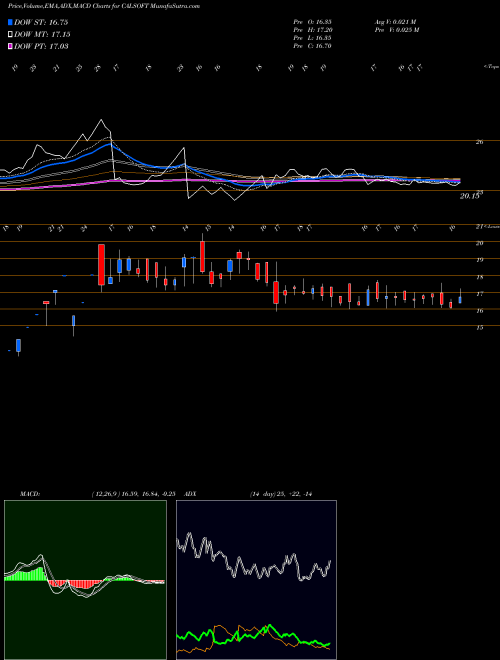Click the 20.15 price label on EMA chart
500x660 pixels.
(470, 196)
